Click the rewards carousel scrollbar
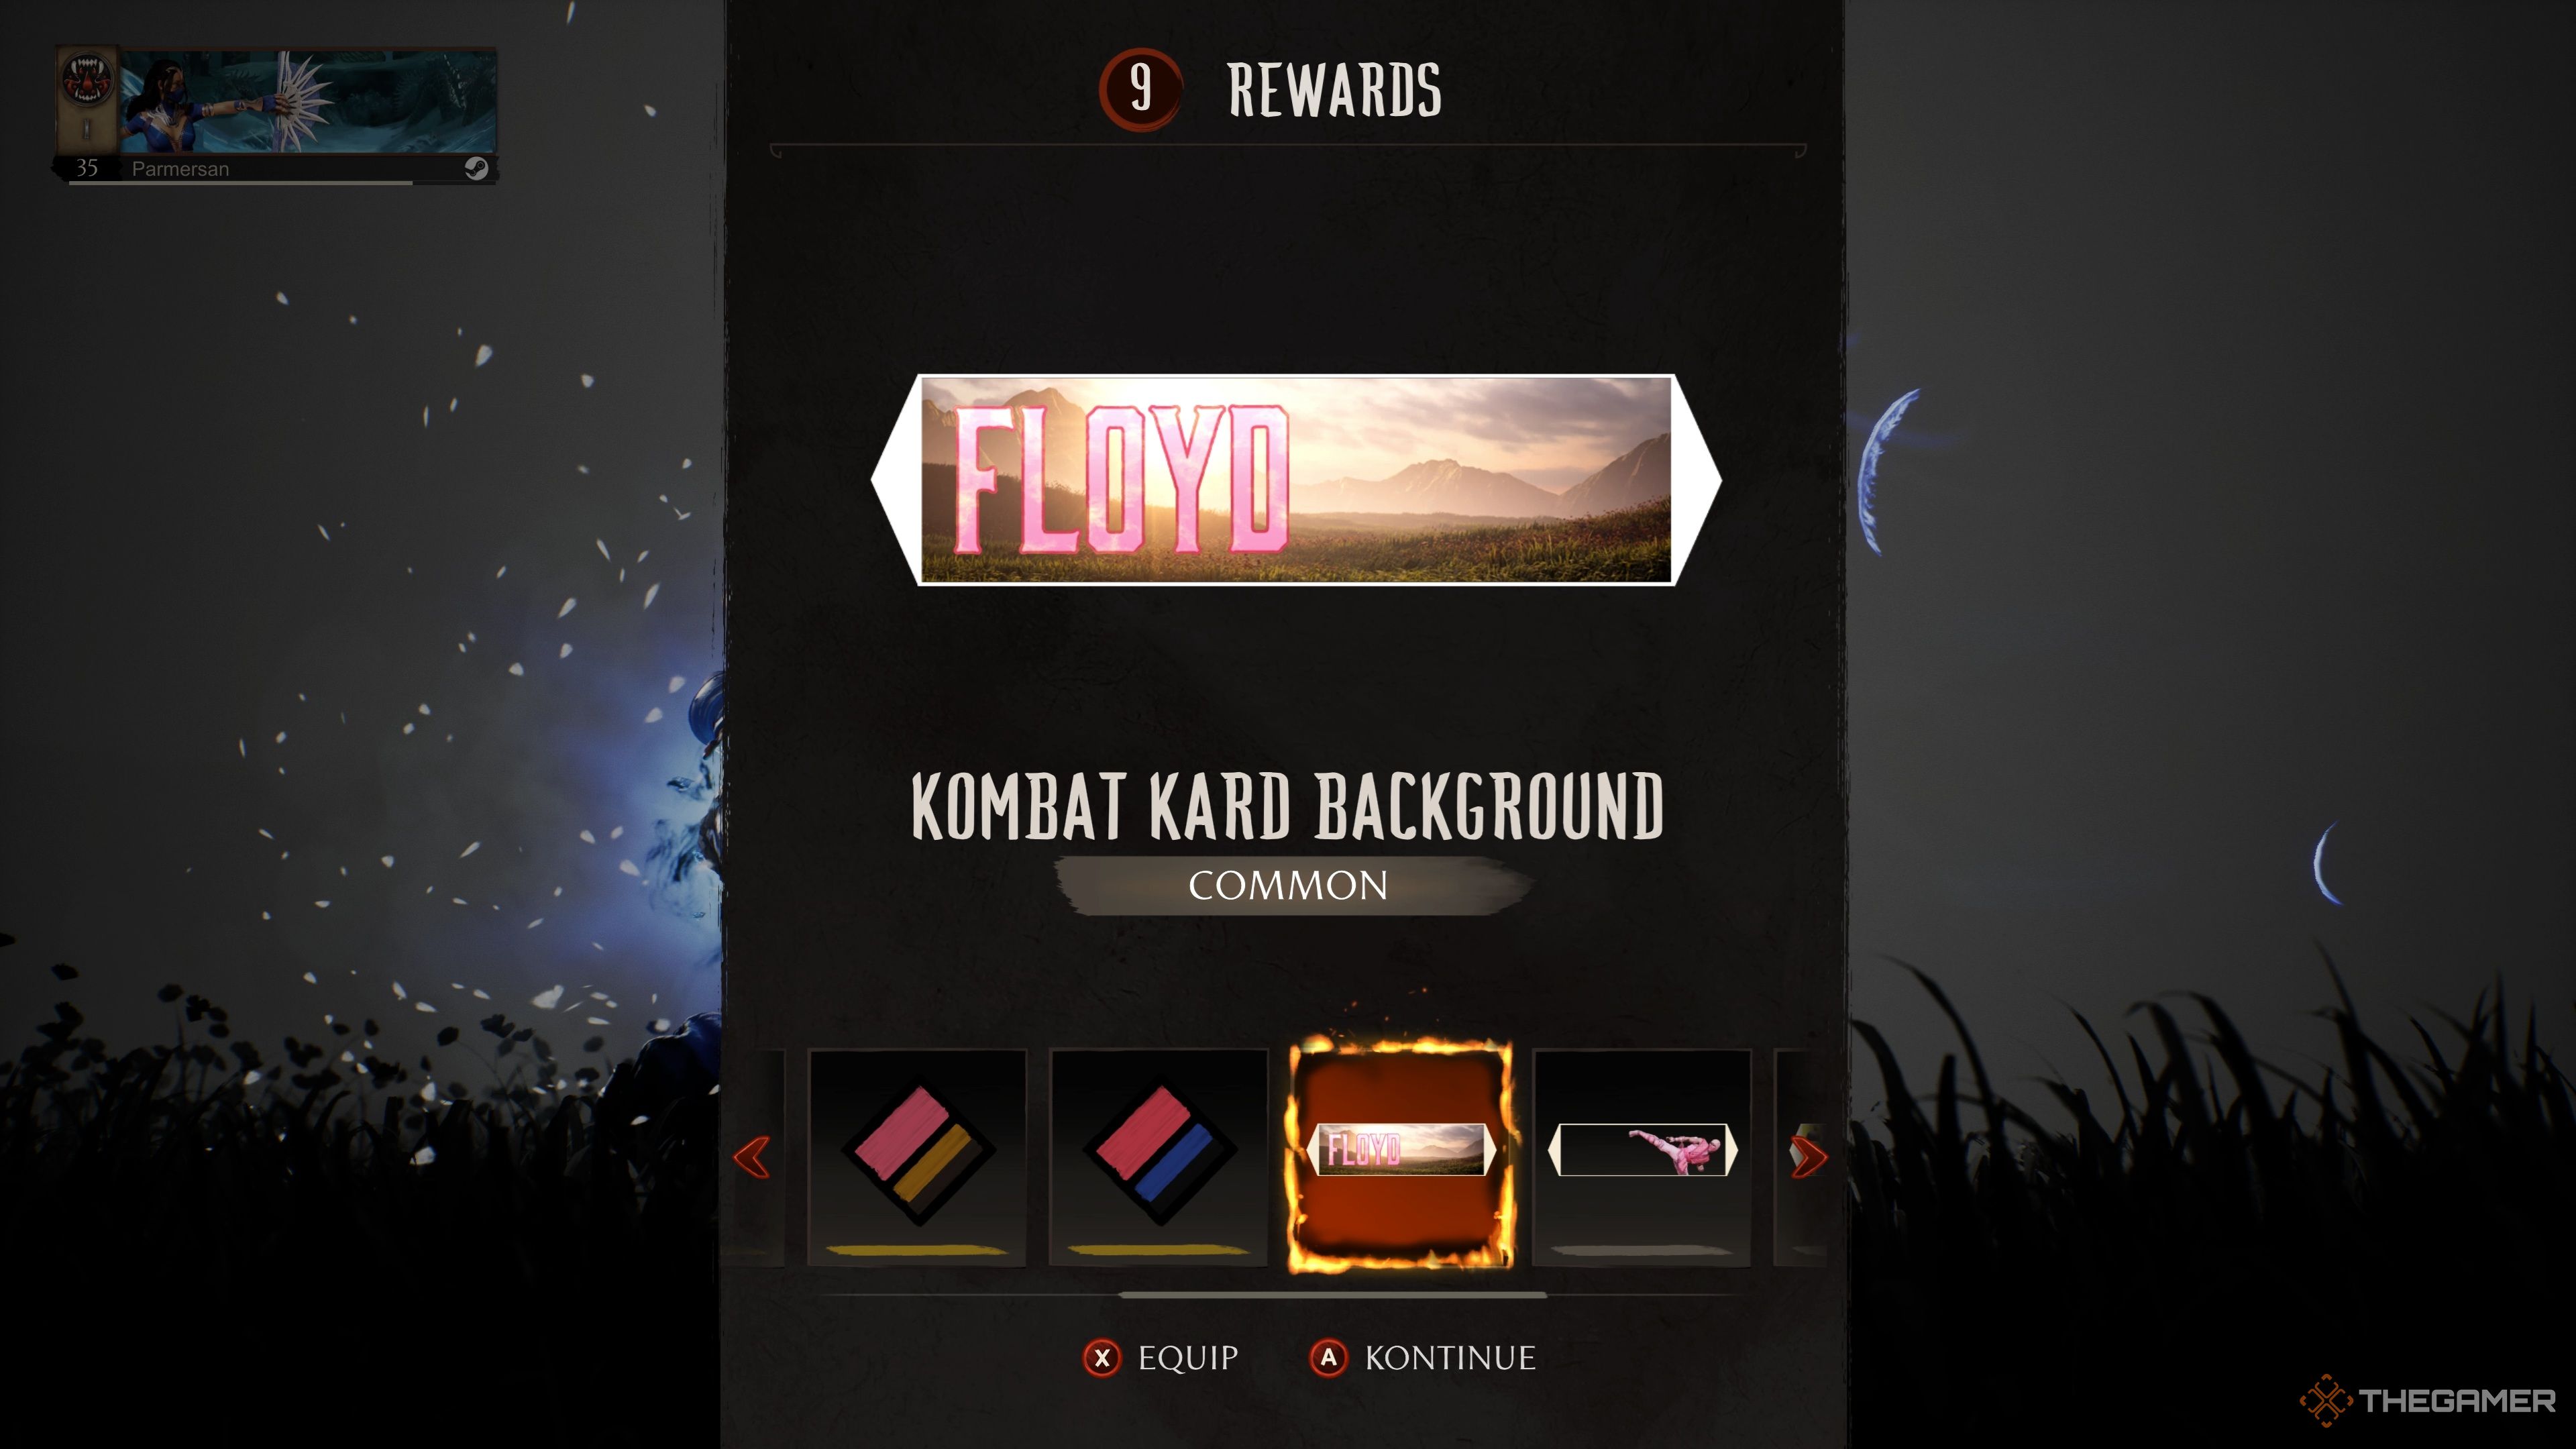Viewport: 2576px width, 1449px height. click(1332, 1295)
